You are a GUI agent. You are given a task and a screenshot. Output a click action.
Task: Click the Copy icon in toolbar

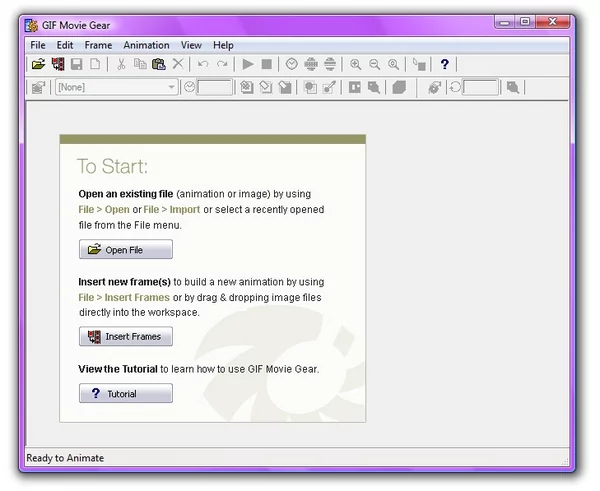pyautogui.click(x=140, y=64)
